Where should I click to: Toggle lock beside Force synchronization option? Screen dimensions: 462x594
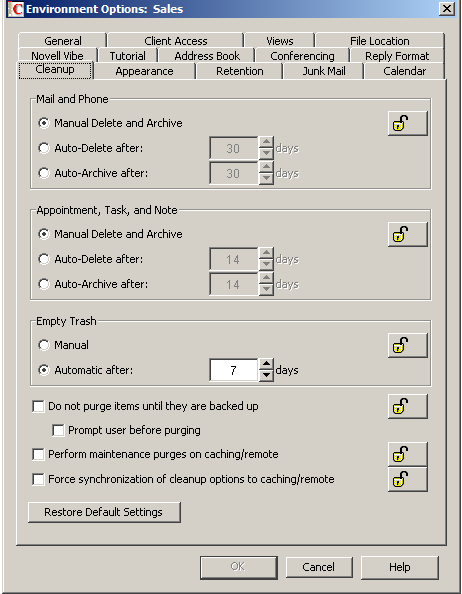click(407, 479)
